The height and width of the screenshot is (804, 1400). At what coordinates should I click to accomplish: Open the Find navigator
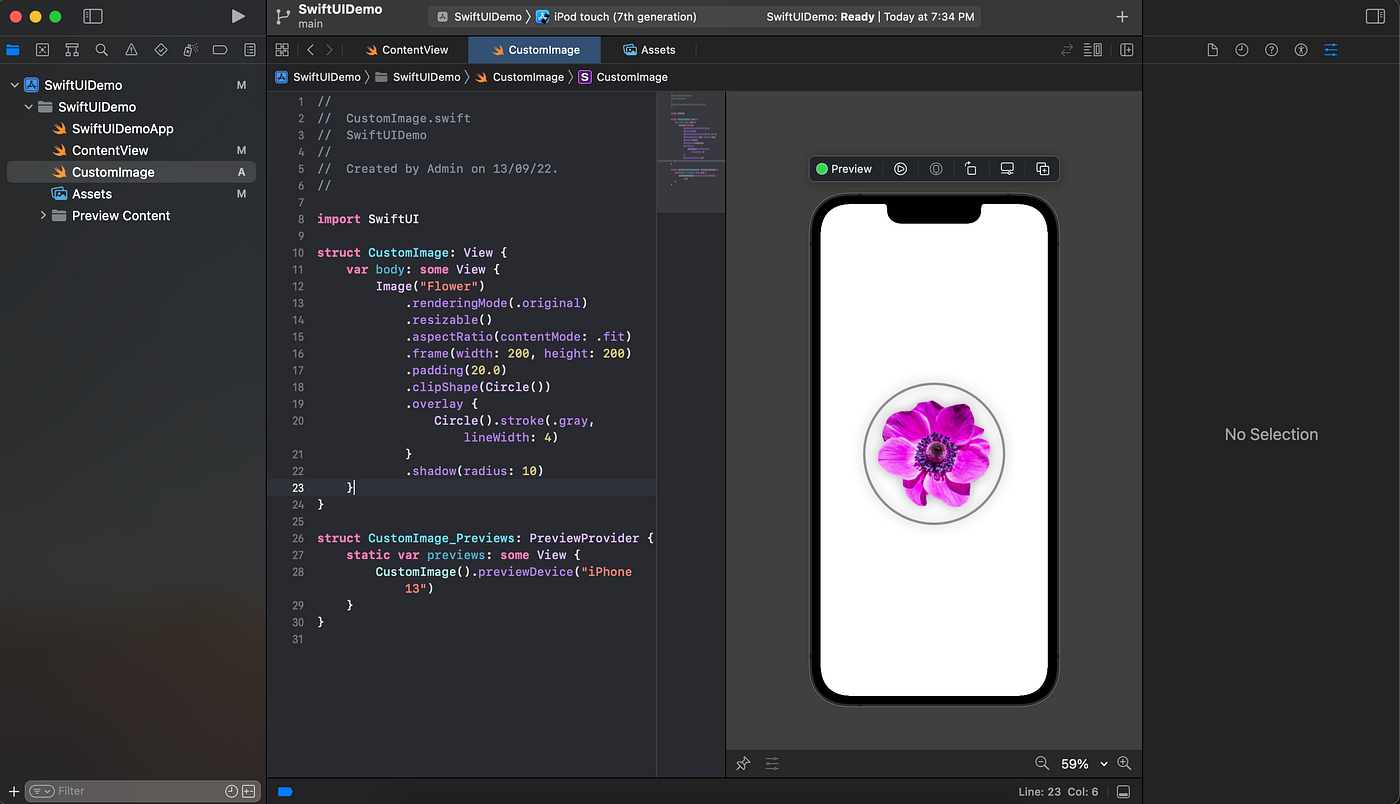(x=100, y=49)
